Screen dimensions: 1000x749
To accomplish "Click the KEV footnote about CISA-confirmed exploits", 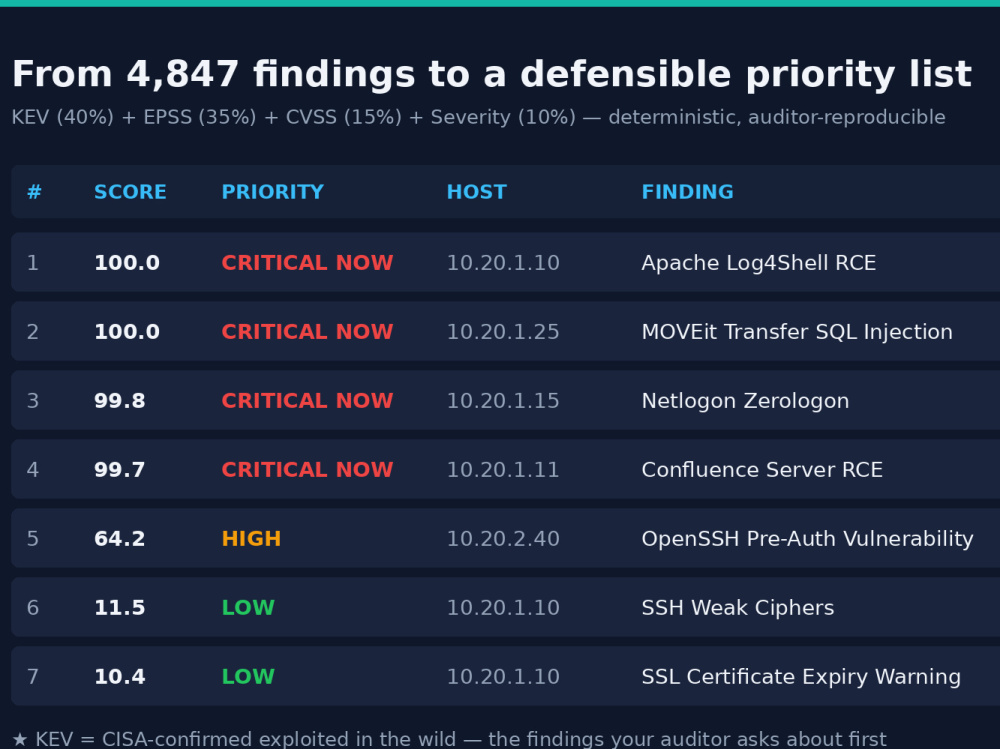I will point(449,739).
